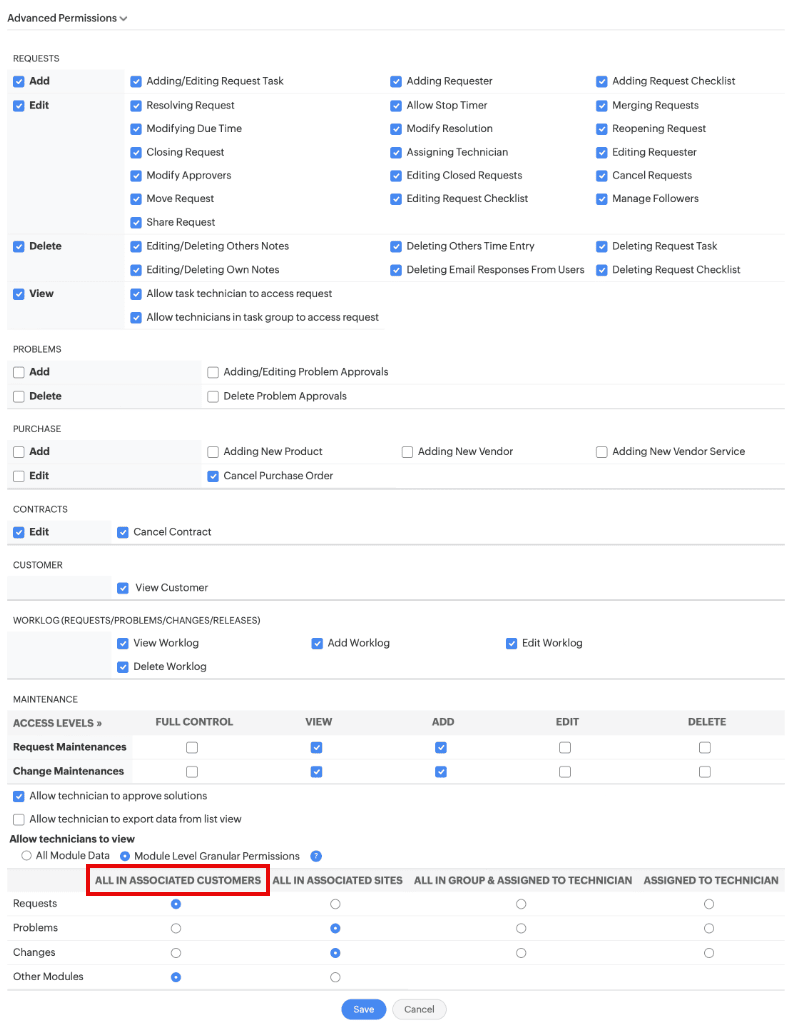Select All in Associated Sites for Other Modules

[335, 977]
